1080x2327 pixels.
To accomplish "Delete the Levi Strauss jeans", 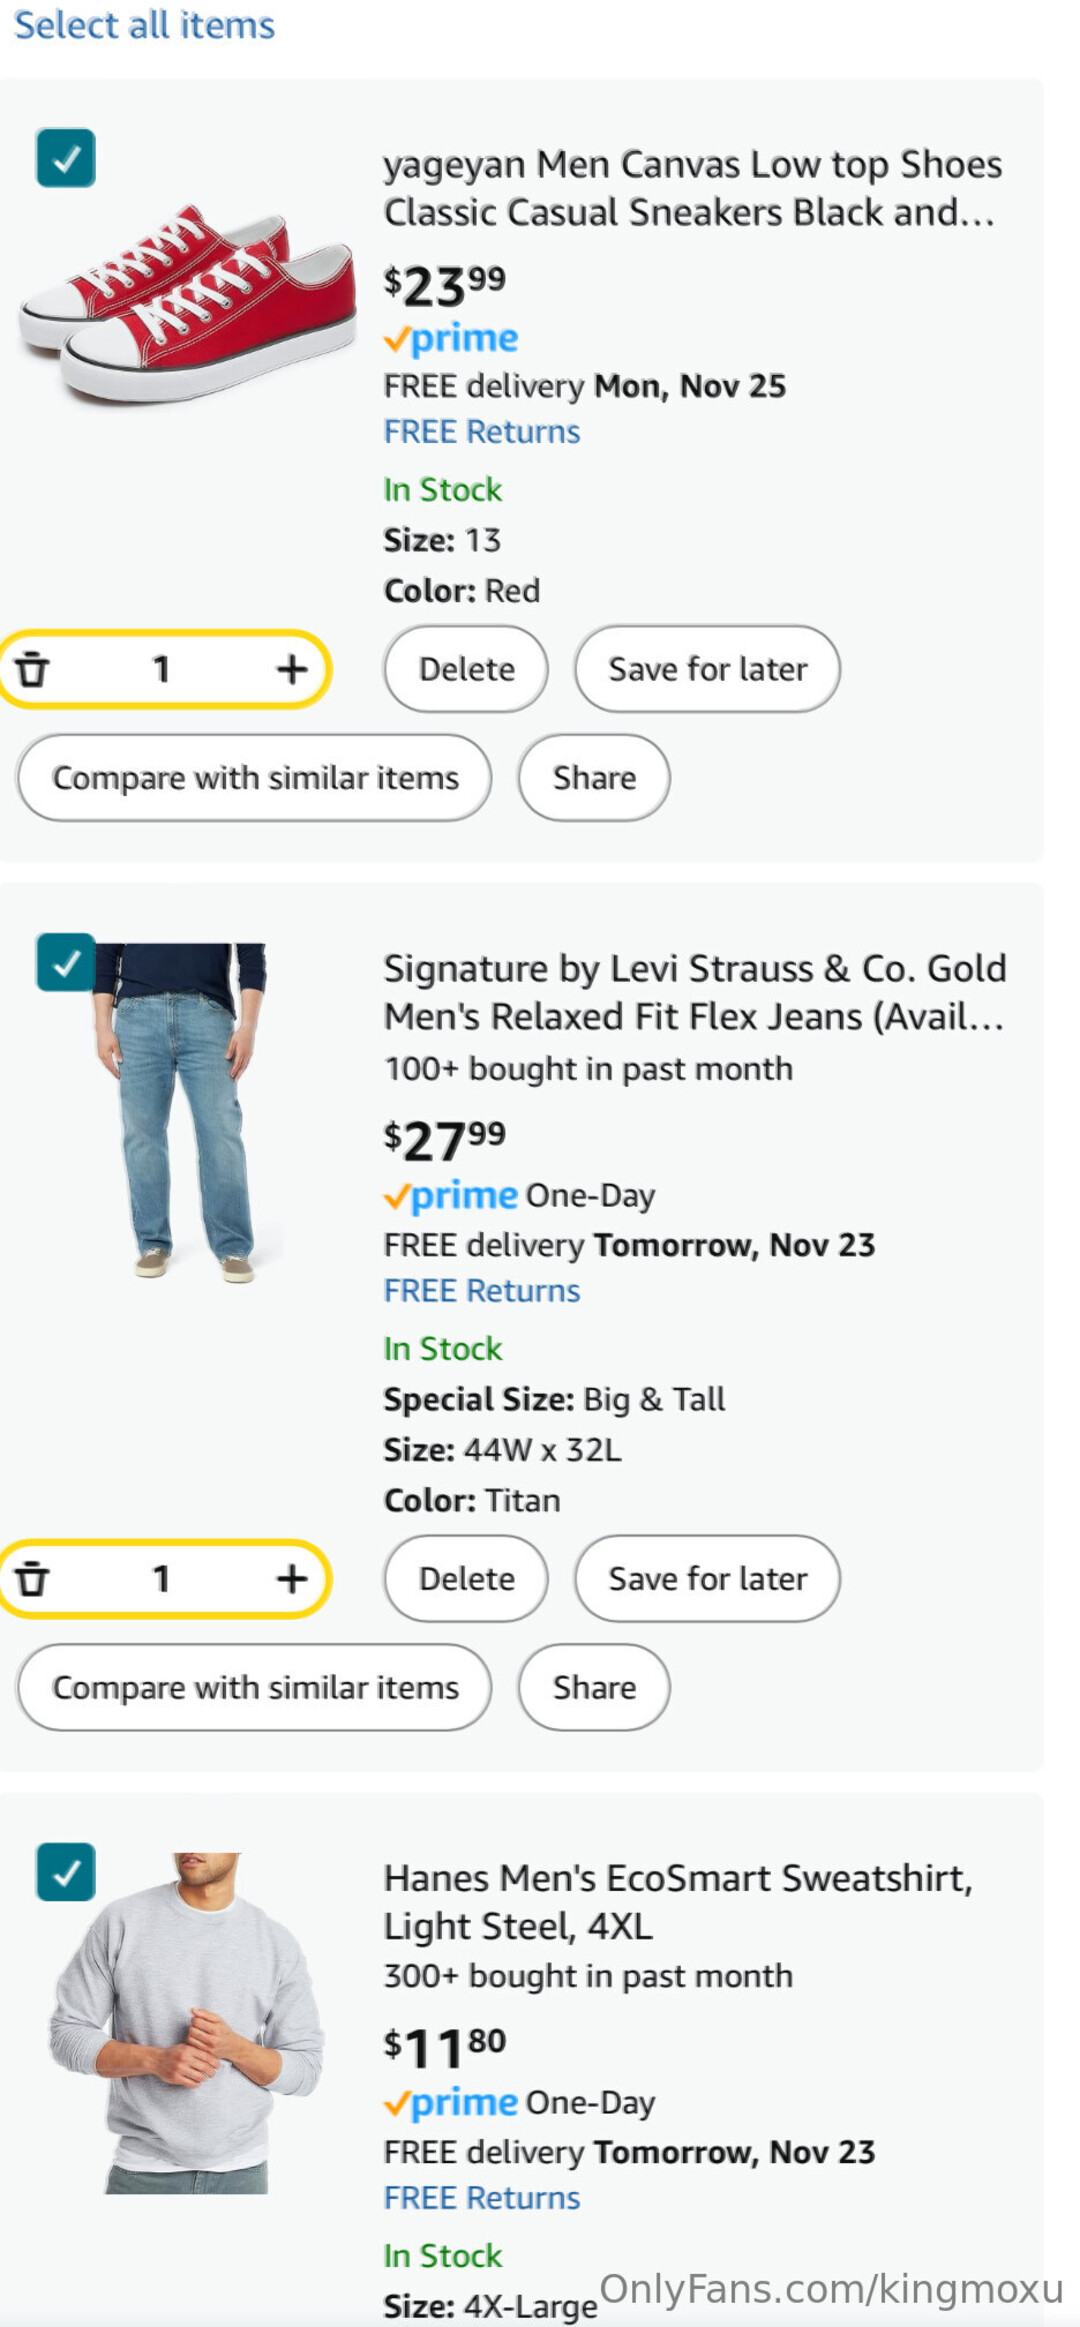I will pyautogui.click(x=466, y=1579).
